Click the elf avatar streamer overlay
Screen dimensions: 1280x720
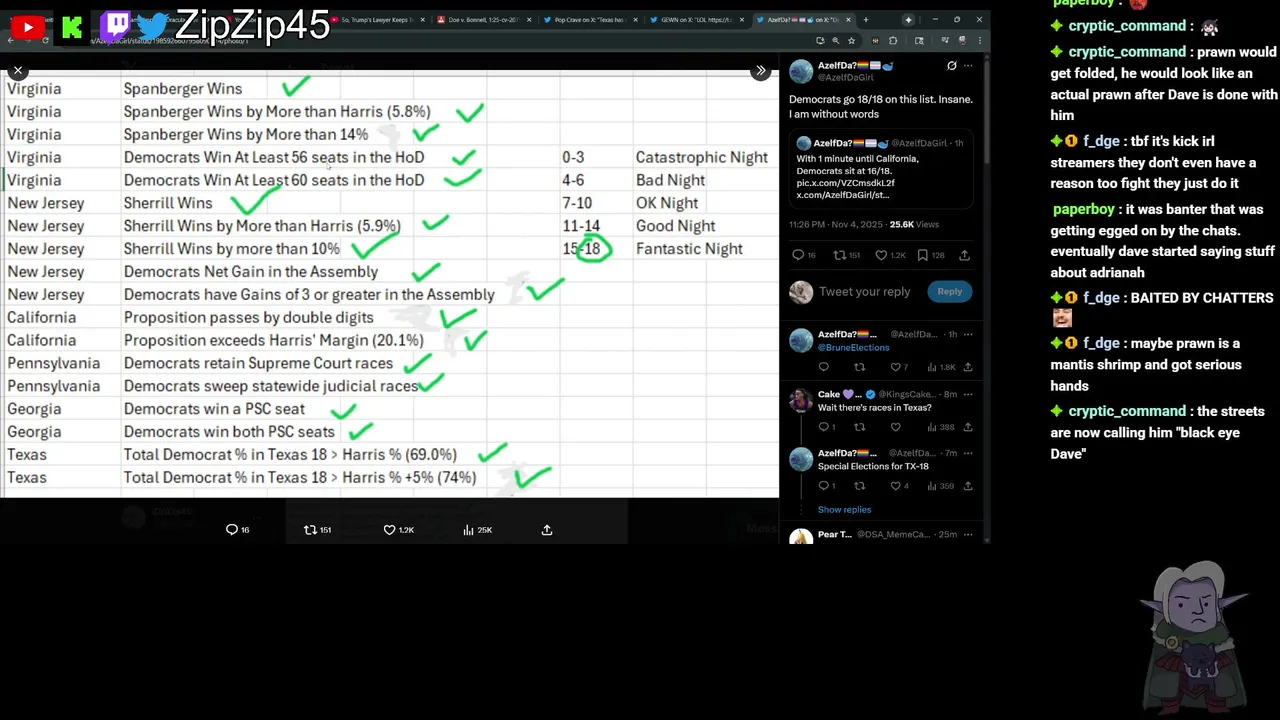pyautogui.click(x=1197, y=635)
